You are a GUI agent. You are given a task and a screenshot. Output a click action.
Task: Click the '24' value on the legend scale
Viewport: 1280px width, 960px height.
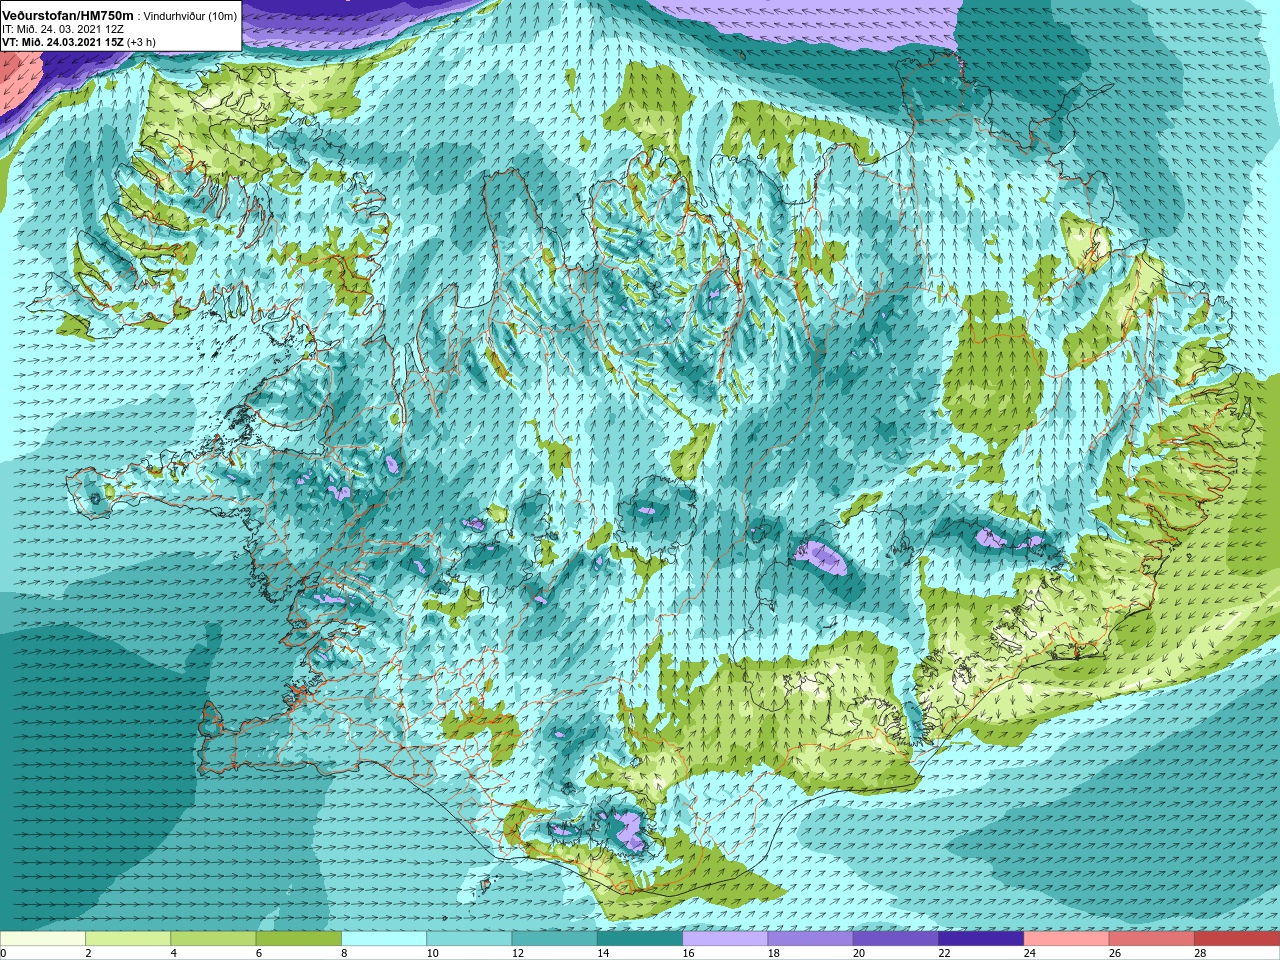pyautogui.click(x=1030, y=953)
